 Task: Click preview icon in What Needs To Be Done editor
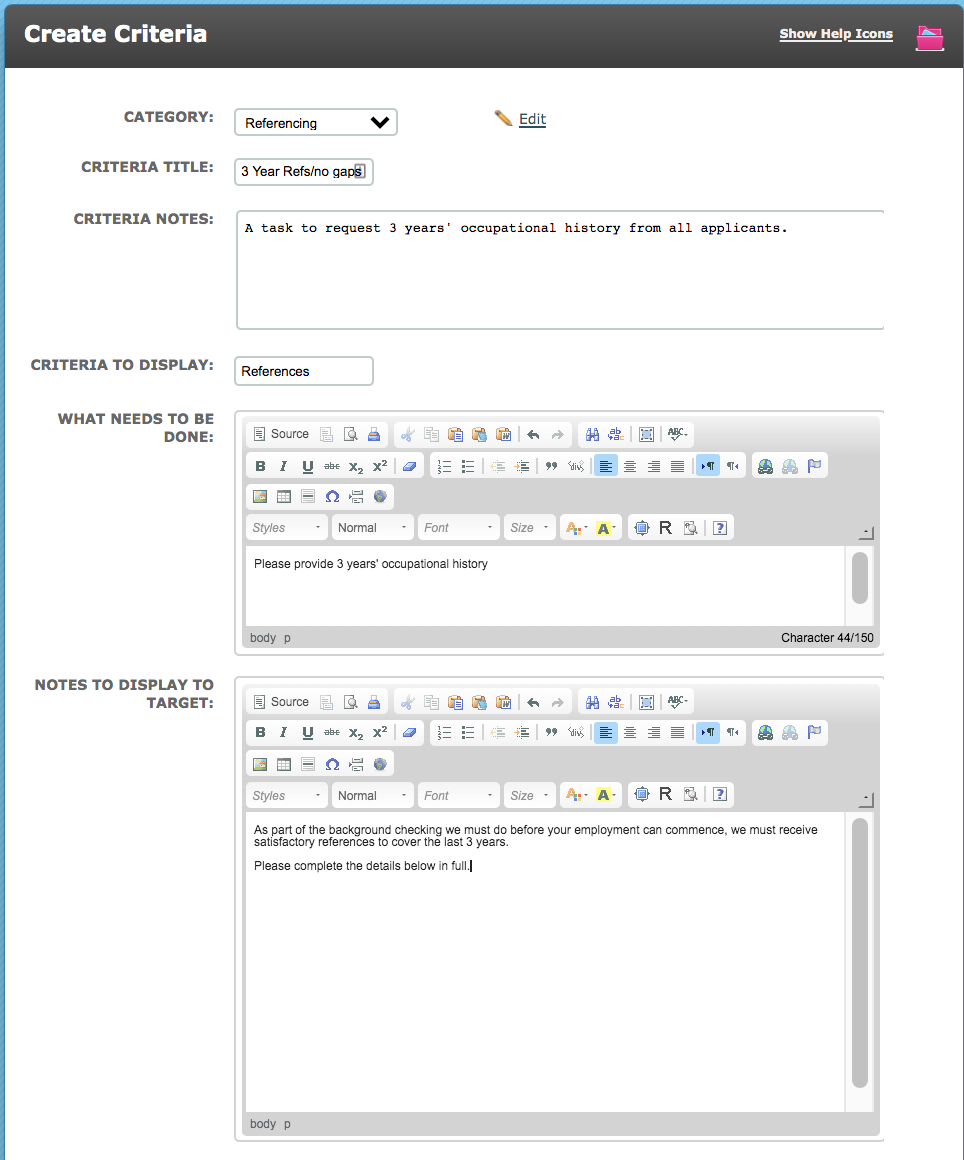[x=351, y=434]
